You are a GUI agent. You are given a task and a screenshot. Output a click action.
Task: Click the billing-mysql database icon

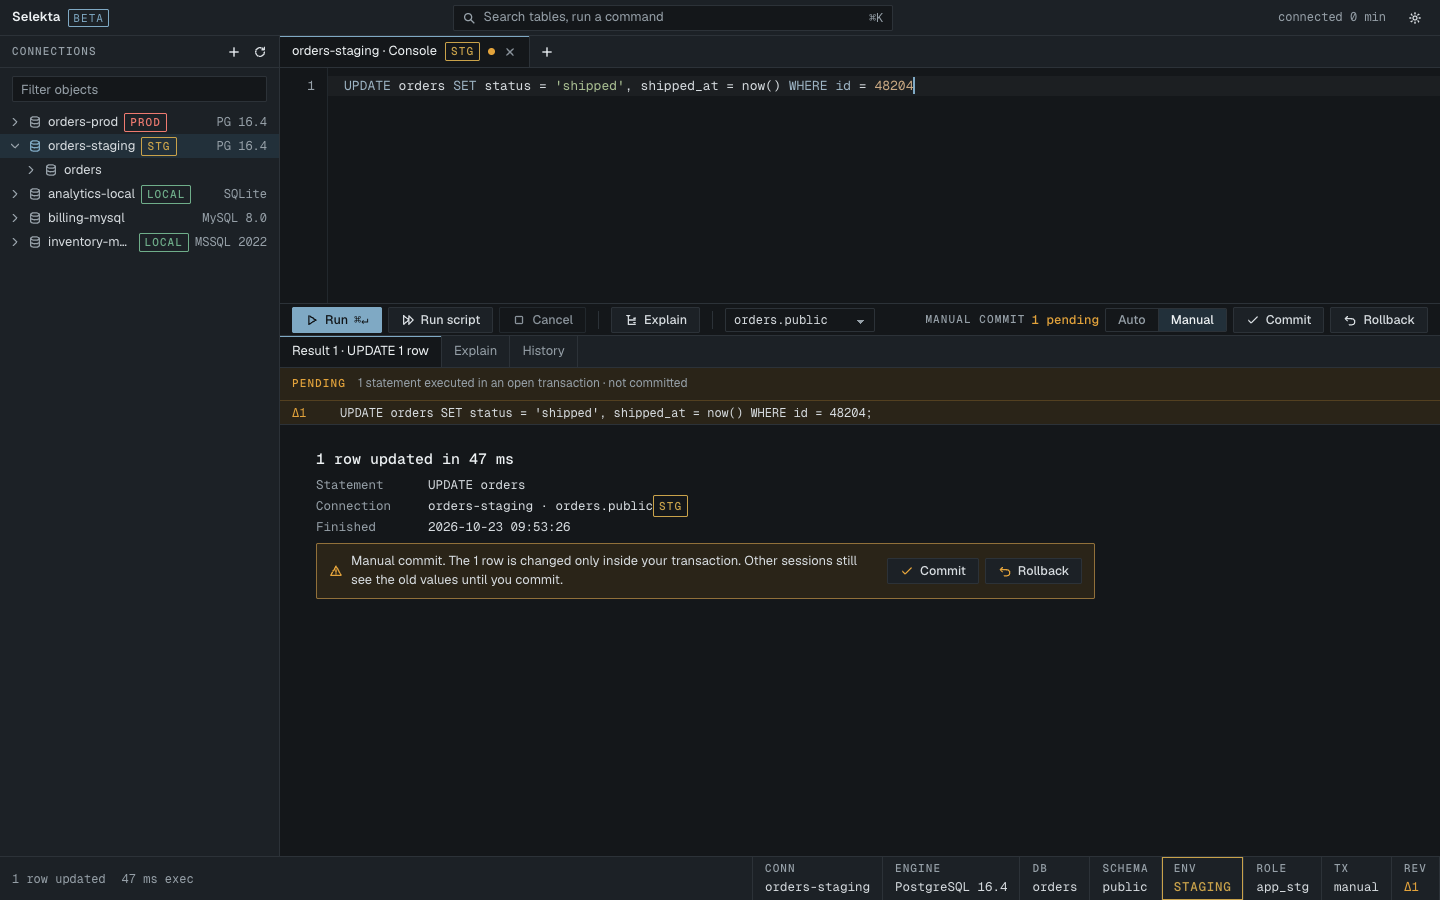click(x=35, y=218)
